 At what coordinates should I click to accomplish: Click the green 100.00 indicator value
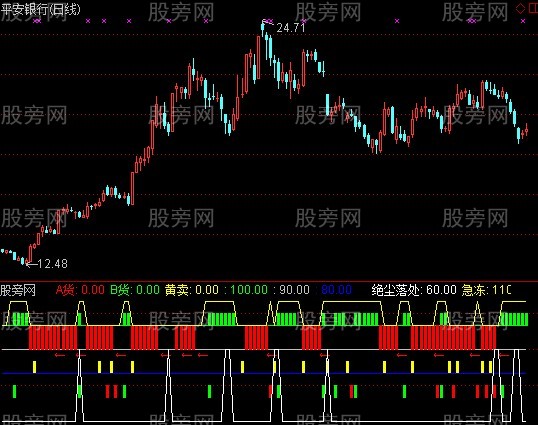(249, 290)
